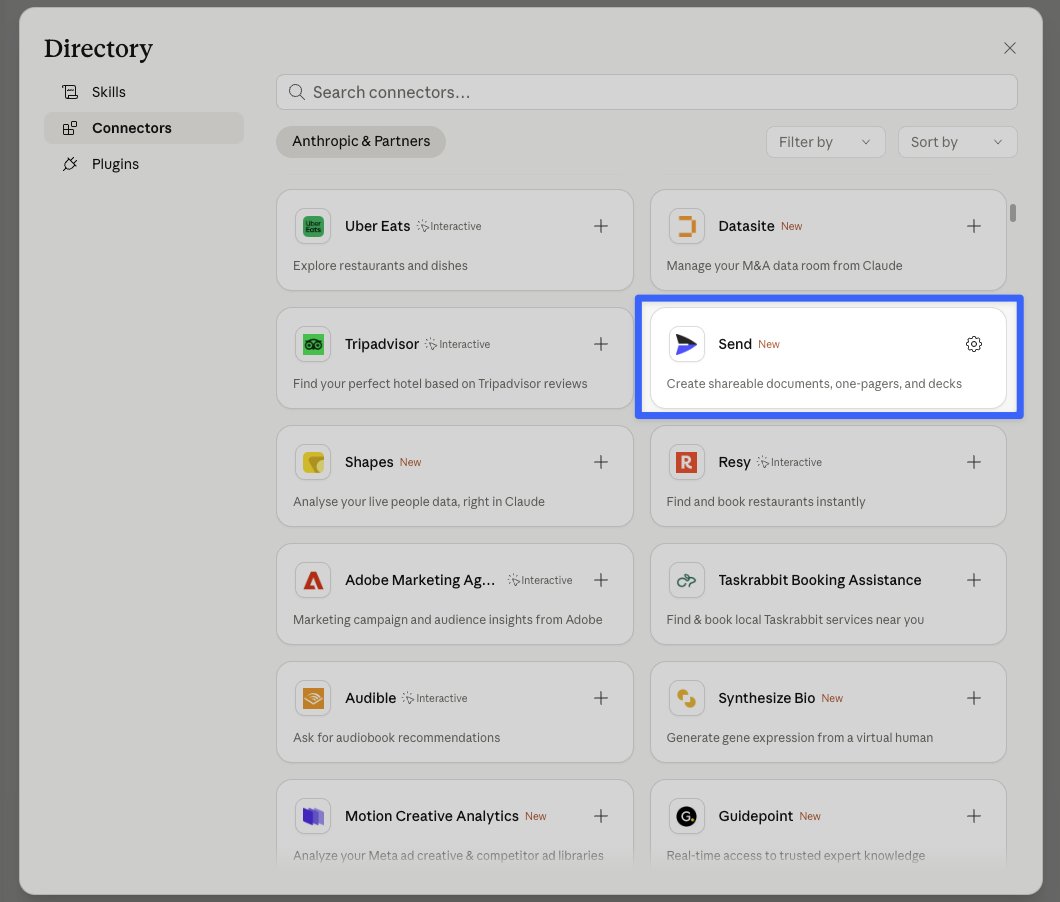The image size is (1060, 902).
Task: Click the Directory heading
Action: 99,49
